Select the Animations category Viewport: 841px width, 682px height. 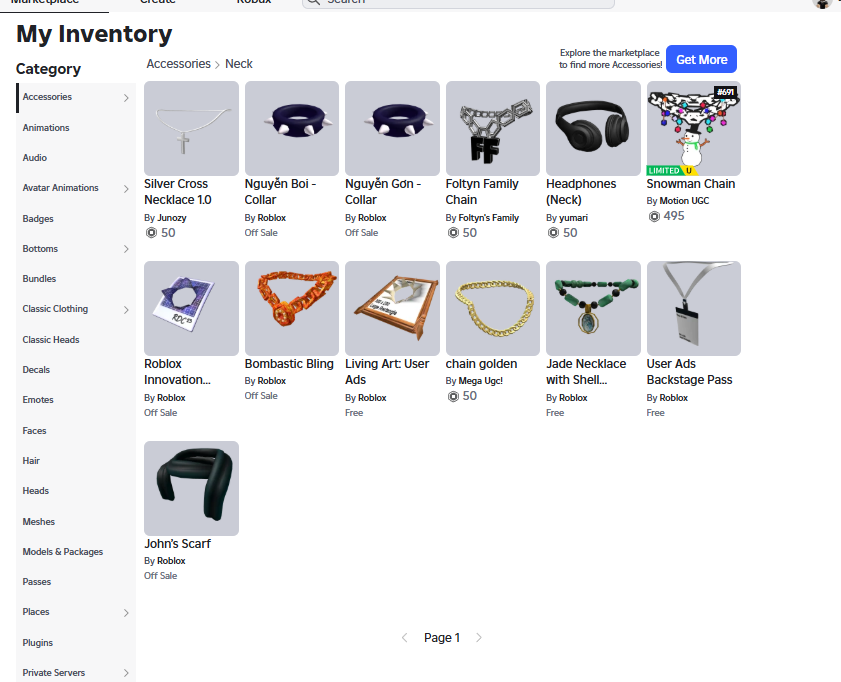[46, 128]
